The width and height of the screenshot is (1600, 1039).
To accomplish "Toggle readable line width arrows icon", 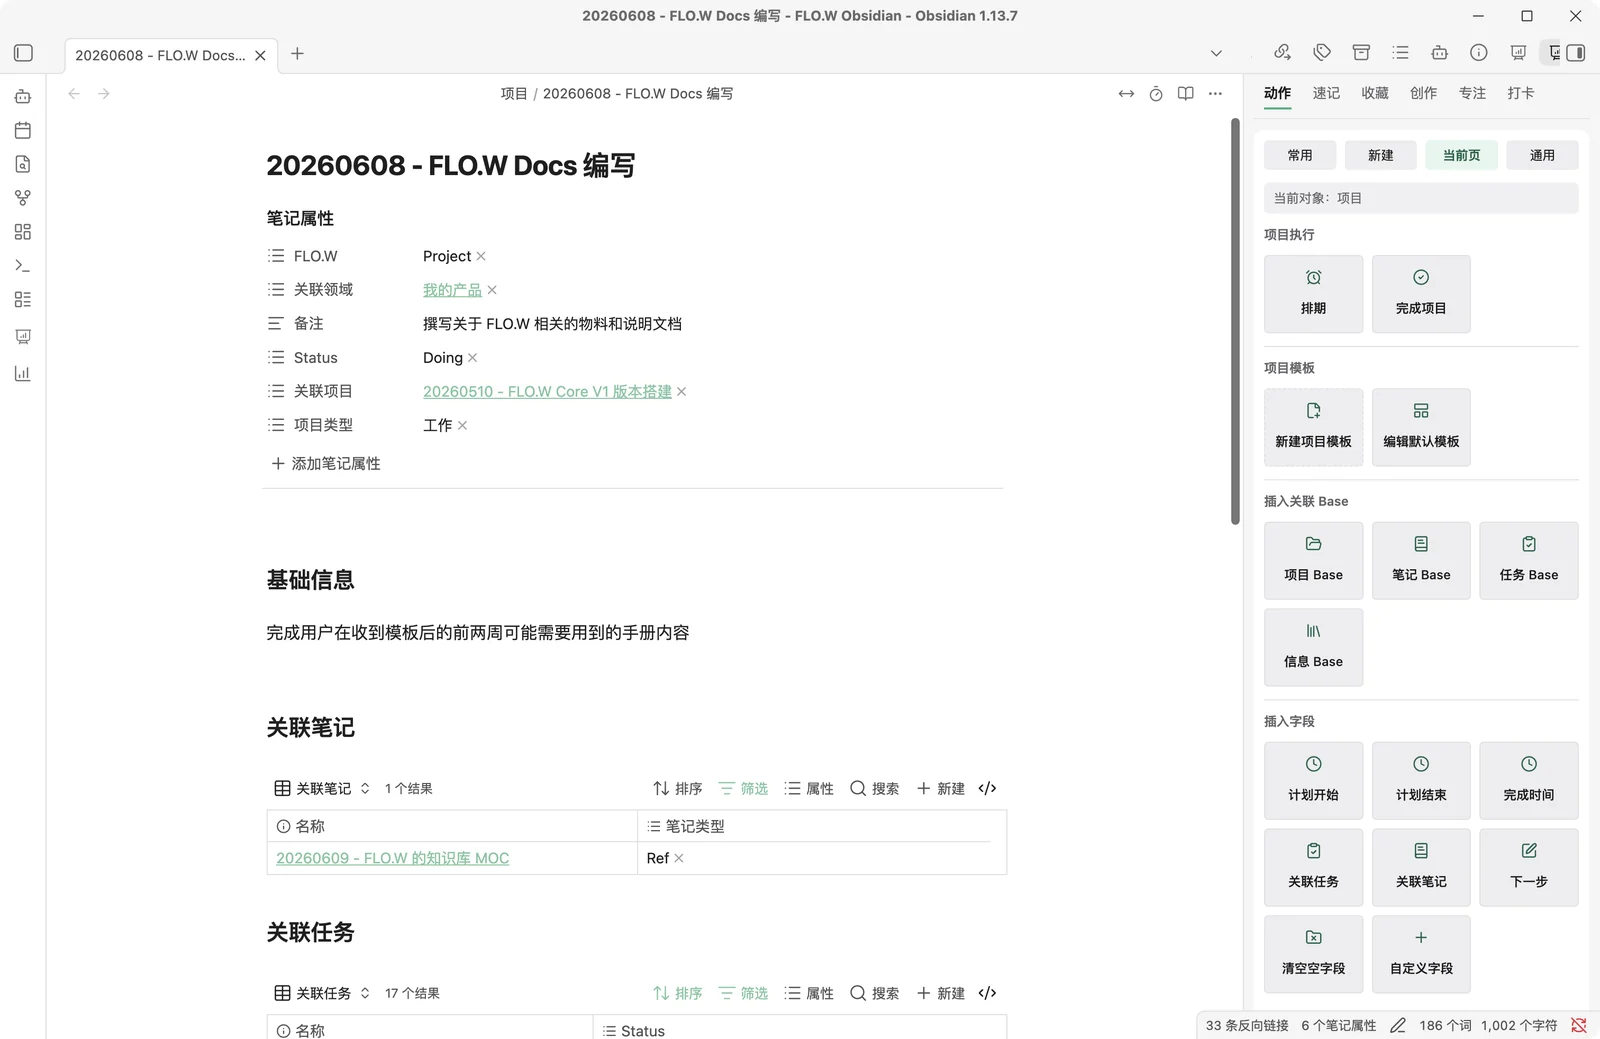I will click(x=1126, y=93).
